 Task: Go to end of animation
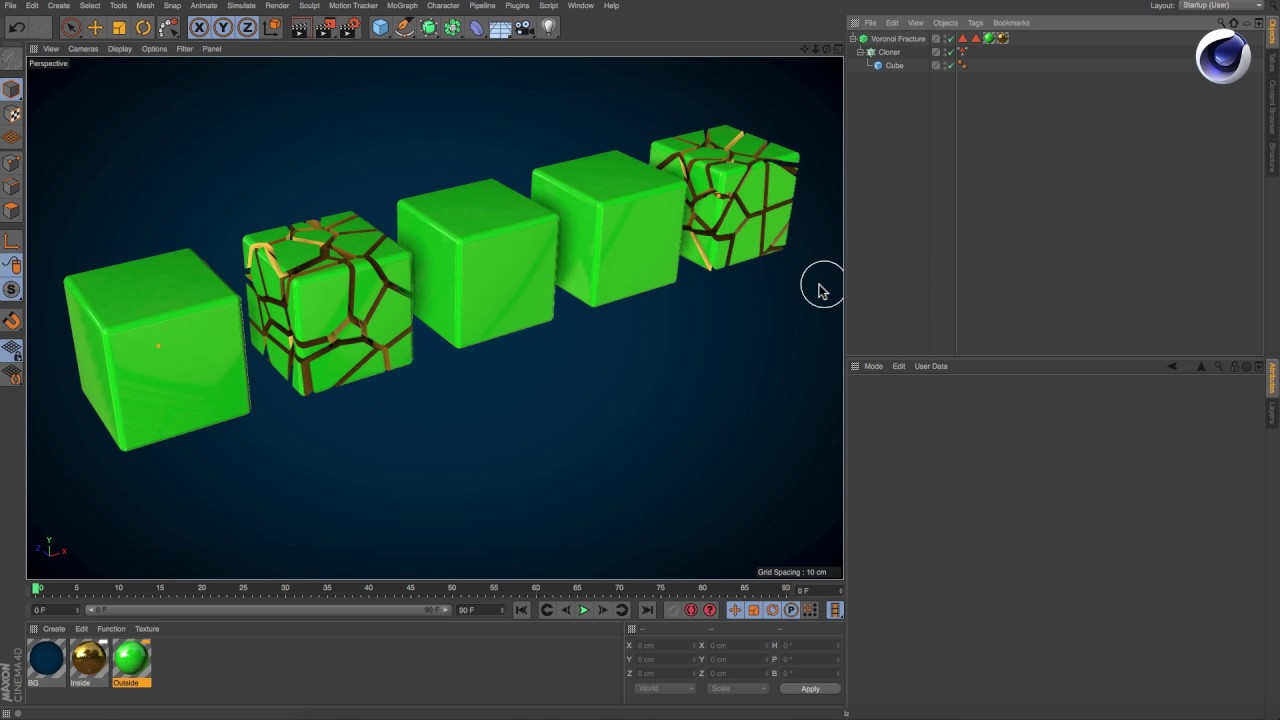[647, 610]
